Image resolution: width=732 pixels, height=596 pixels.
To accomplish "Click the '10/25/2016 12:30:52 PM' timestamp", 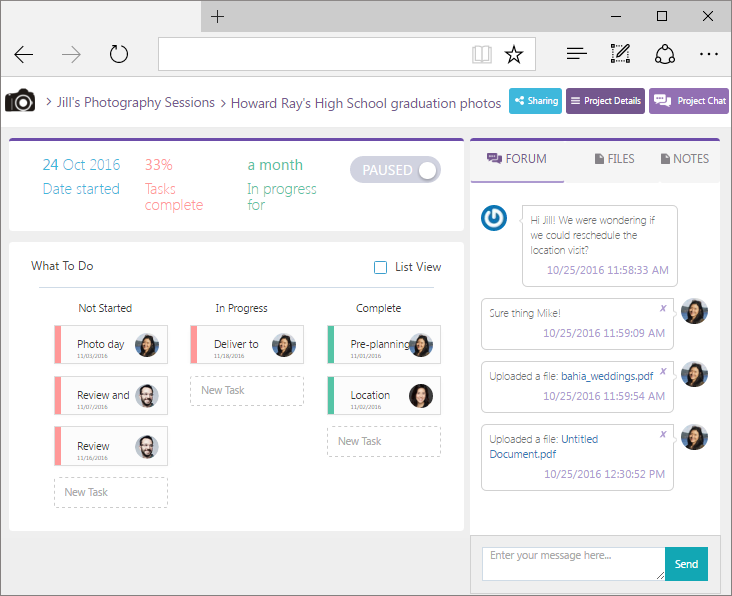I will click(x=604, y=474).
